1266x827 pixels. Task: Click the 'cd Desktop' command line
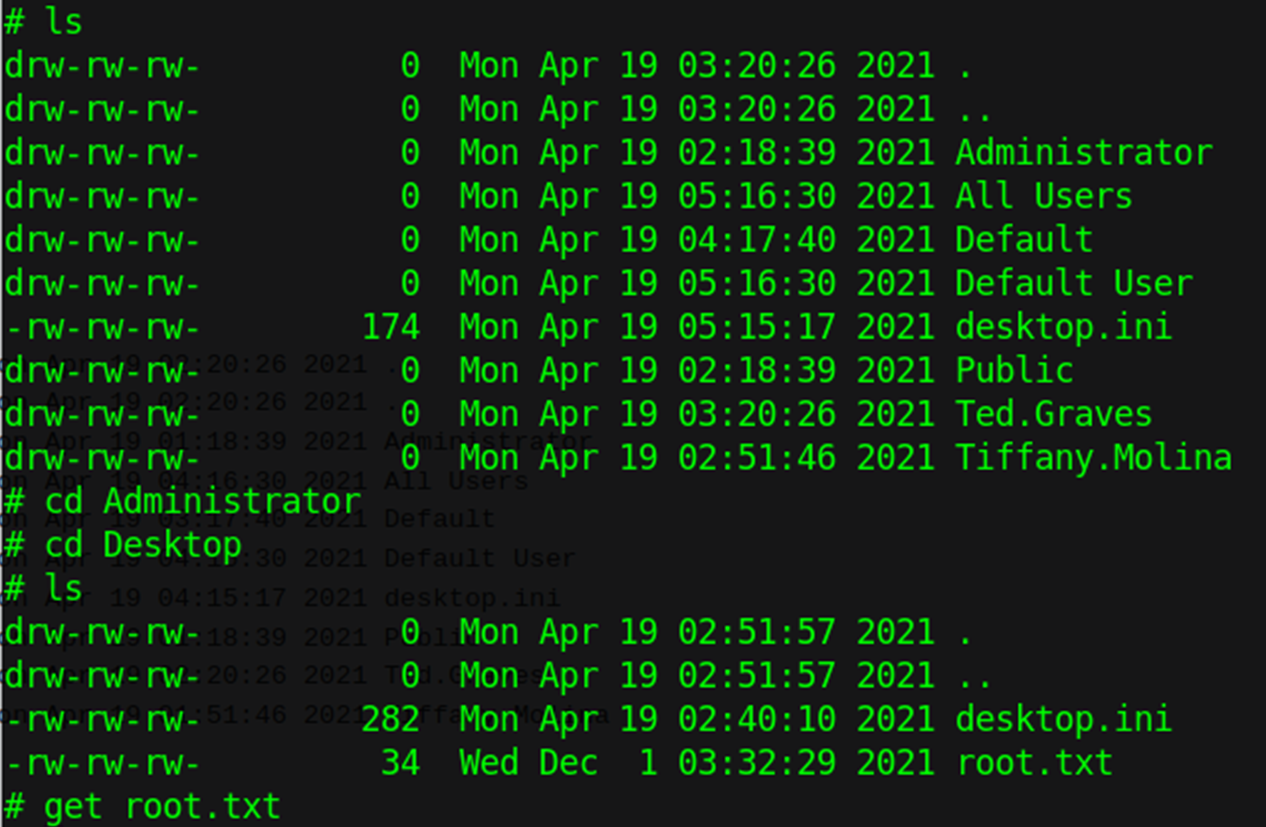(123, 545)
